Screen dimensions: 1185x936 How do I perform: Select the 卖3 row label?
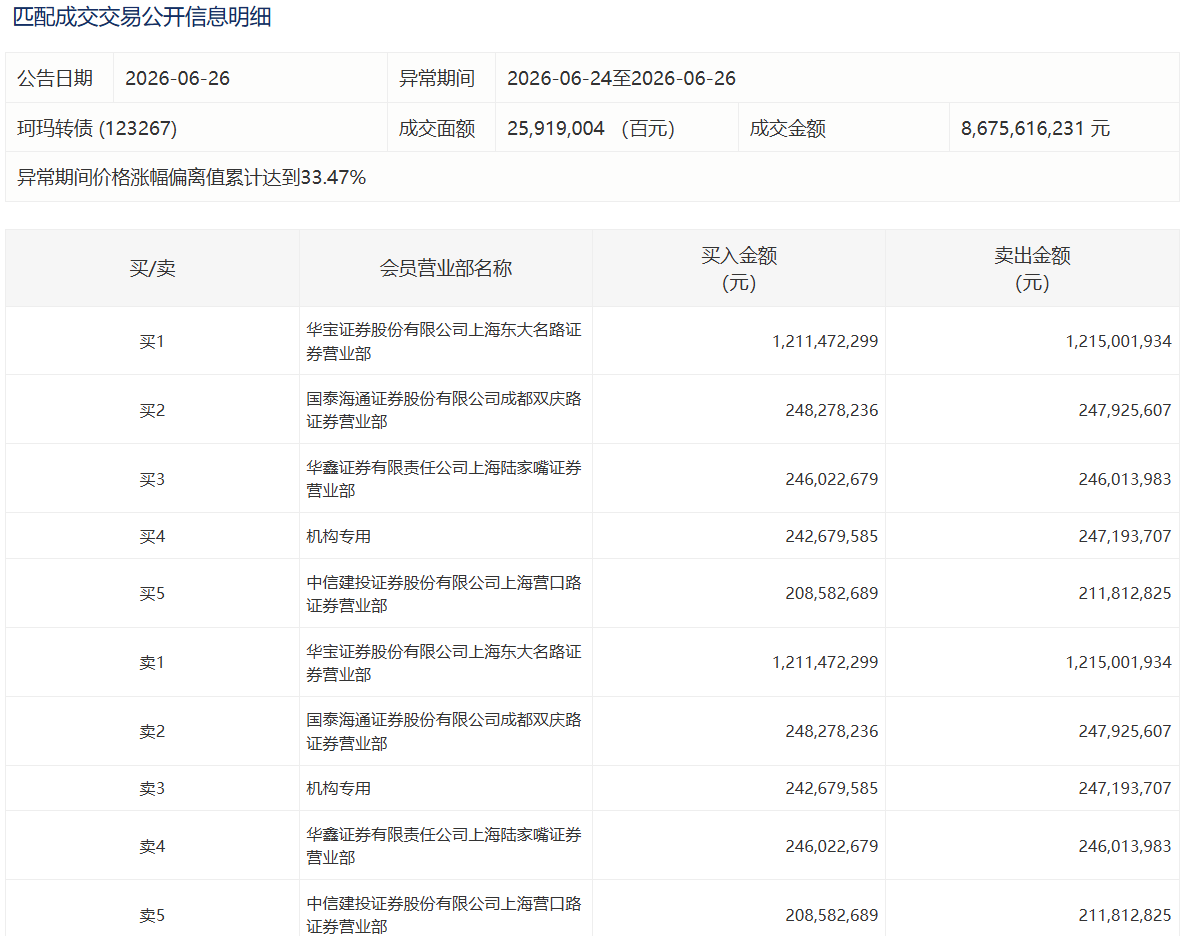(152, 789)
